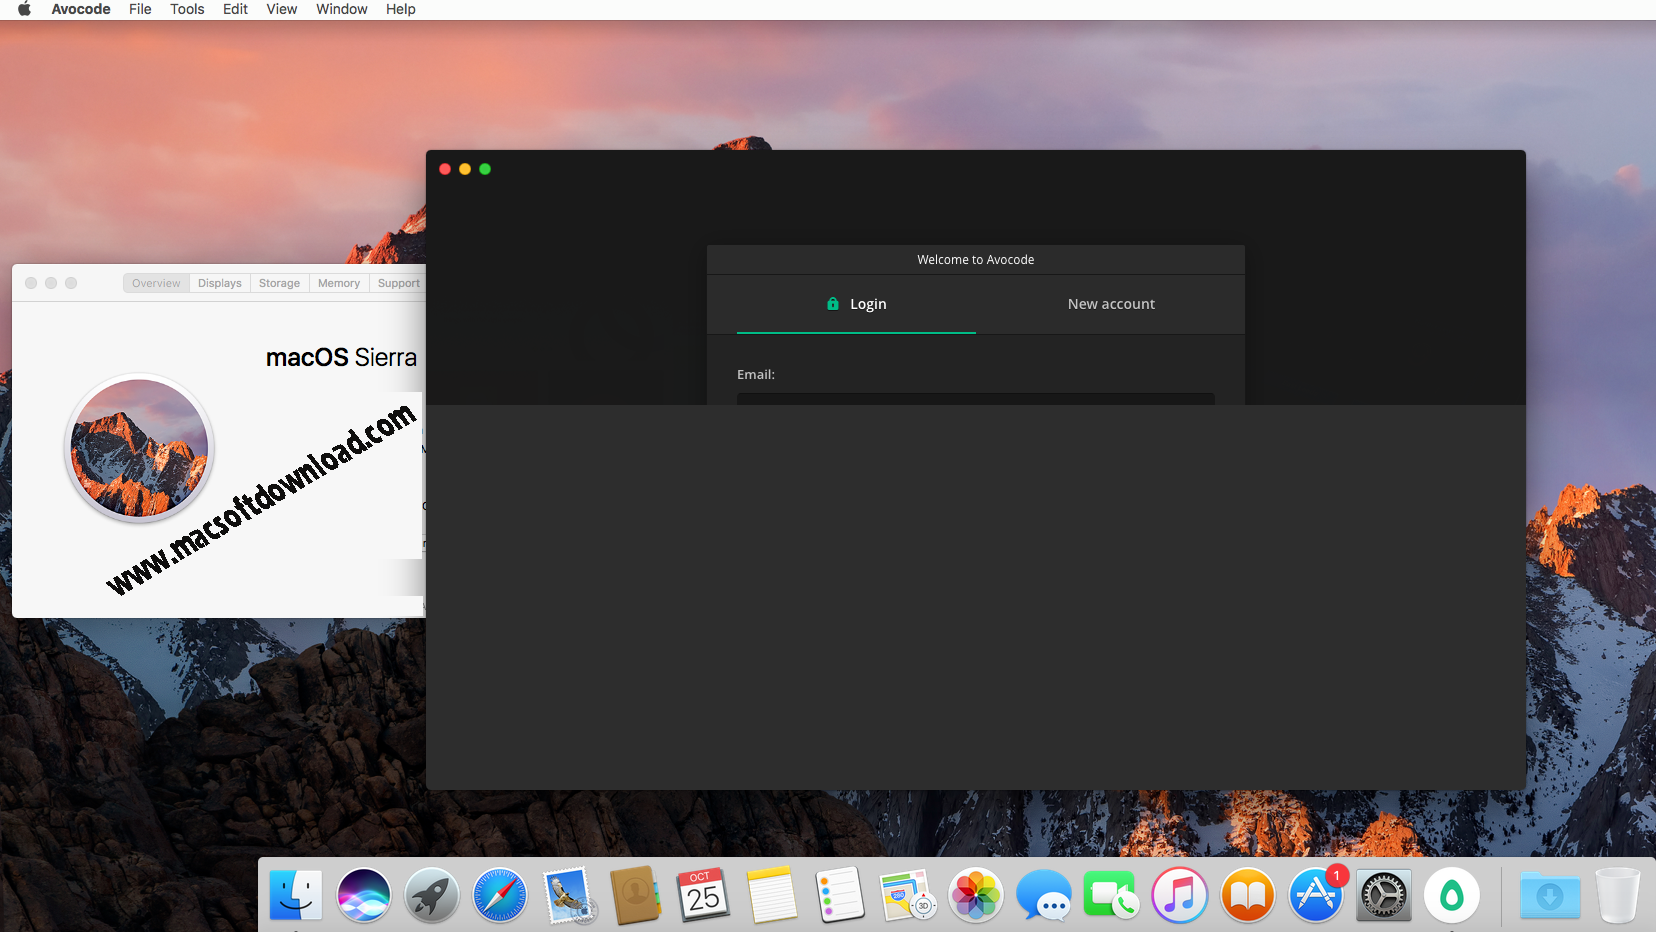This screenshot has width=1656, height=932.
Task: Open Safari compass icon in dock
Action: 500,895
